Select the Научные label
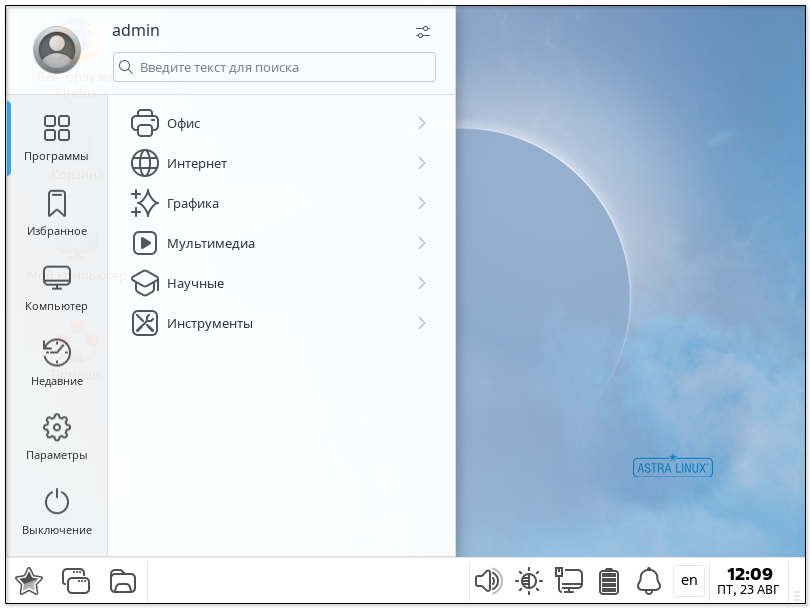Image resolution: width=810 pixels, height=608 pixels. click(195, 284)
